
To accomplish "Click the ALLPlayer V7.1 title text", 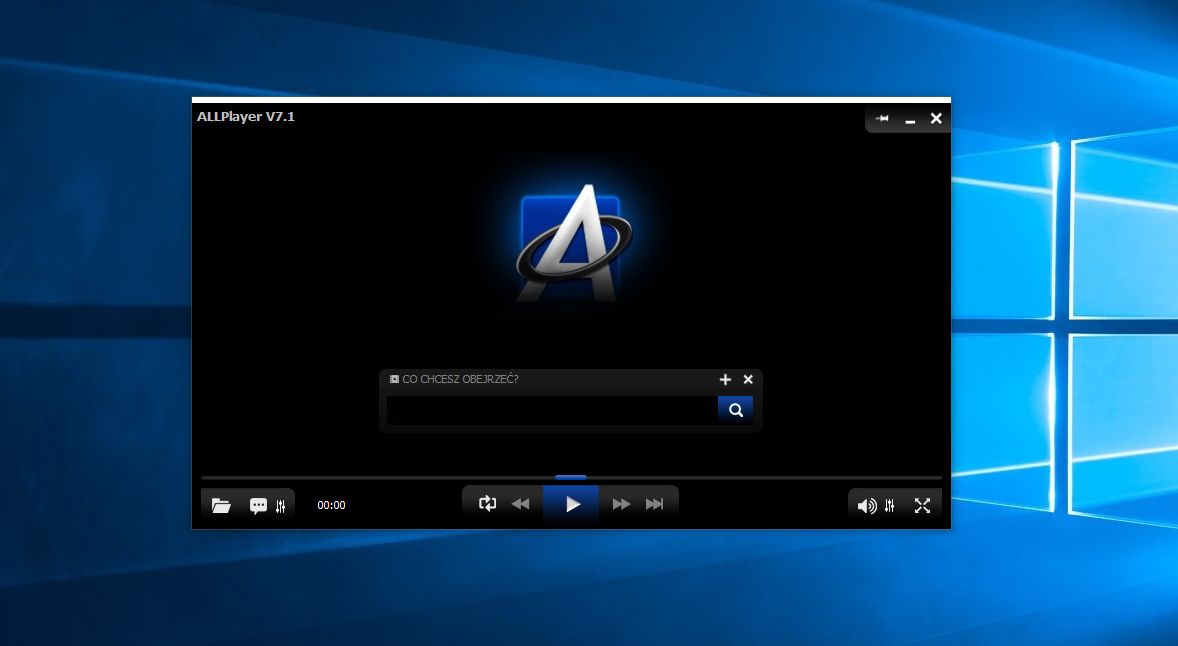I will click(246, 116).
